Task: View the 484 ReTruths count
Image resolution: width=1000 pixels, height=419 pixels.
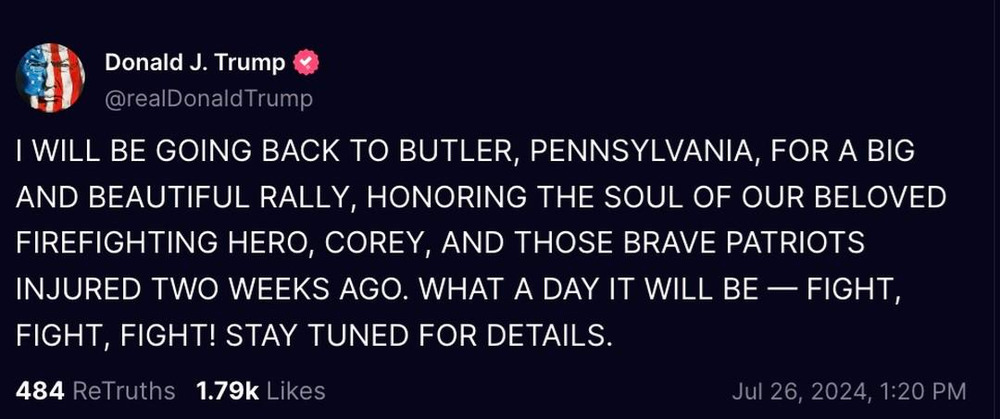Action: [40, 391]
